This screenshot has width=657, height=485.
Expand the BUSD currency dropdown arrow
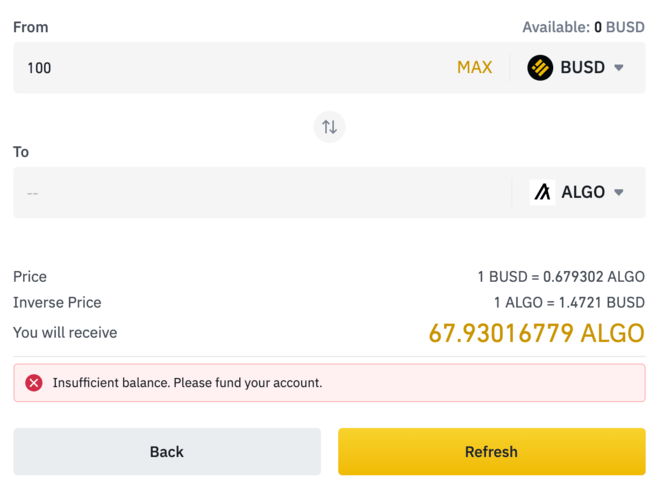(x=619, y=68)
